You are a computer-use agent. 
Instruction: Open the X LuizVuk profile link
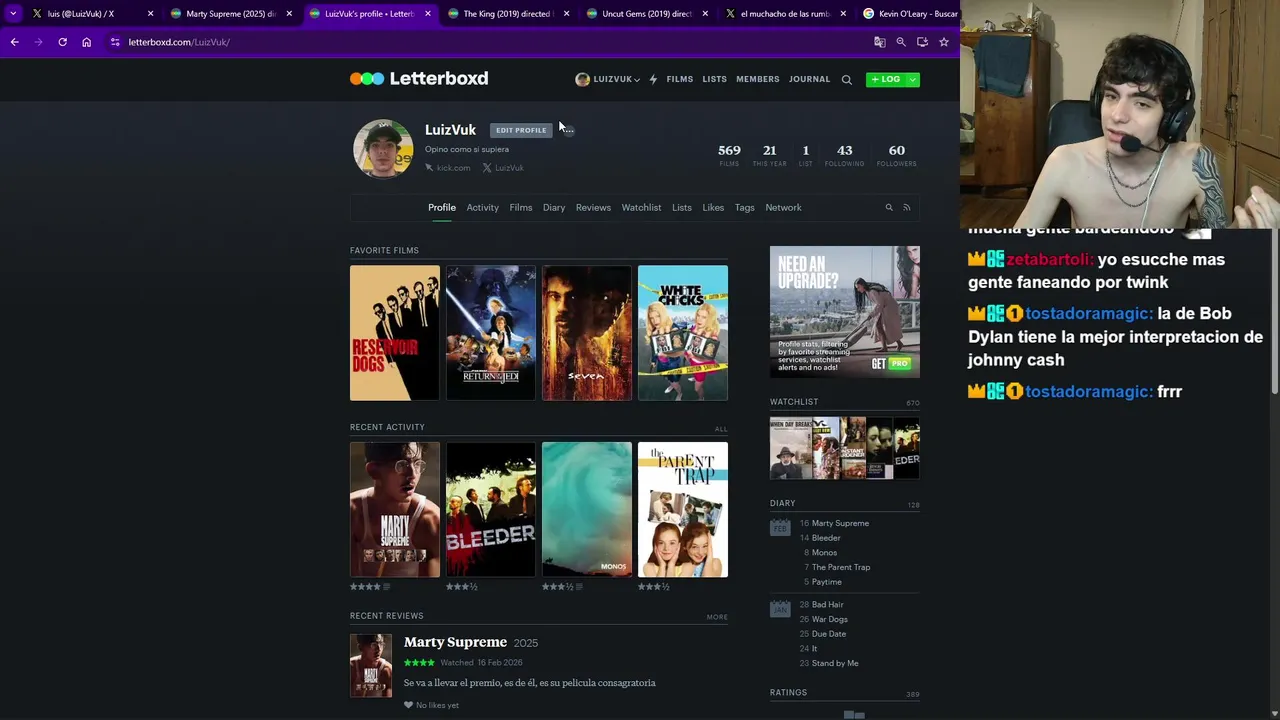tap(503, 168)
